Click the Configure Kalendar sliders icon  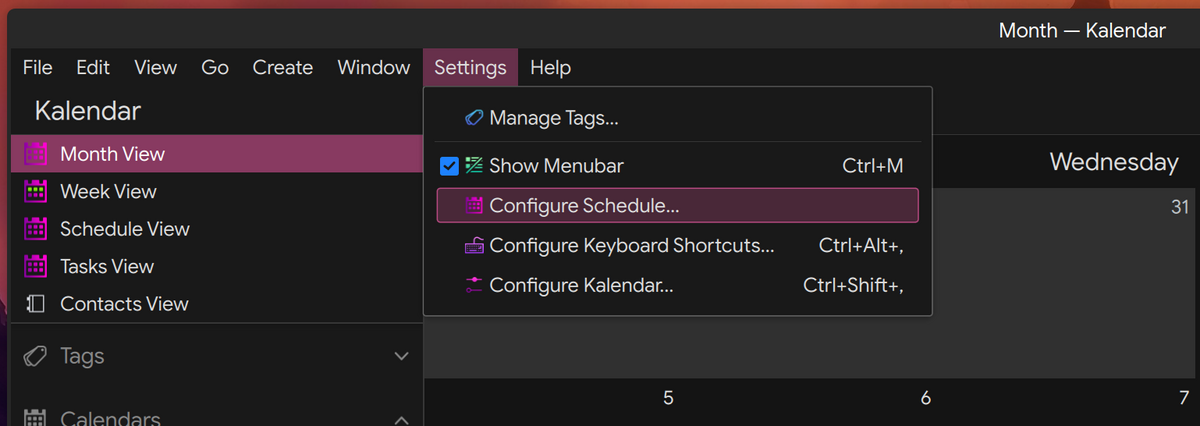click(x=474, y=285)
